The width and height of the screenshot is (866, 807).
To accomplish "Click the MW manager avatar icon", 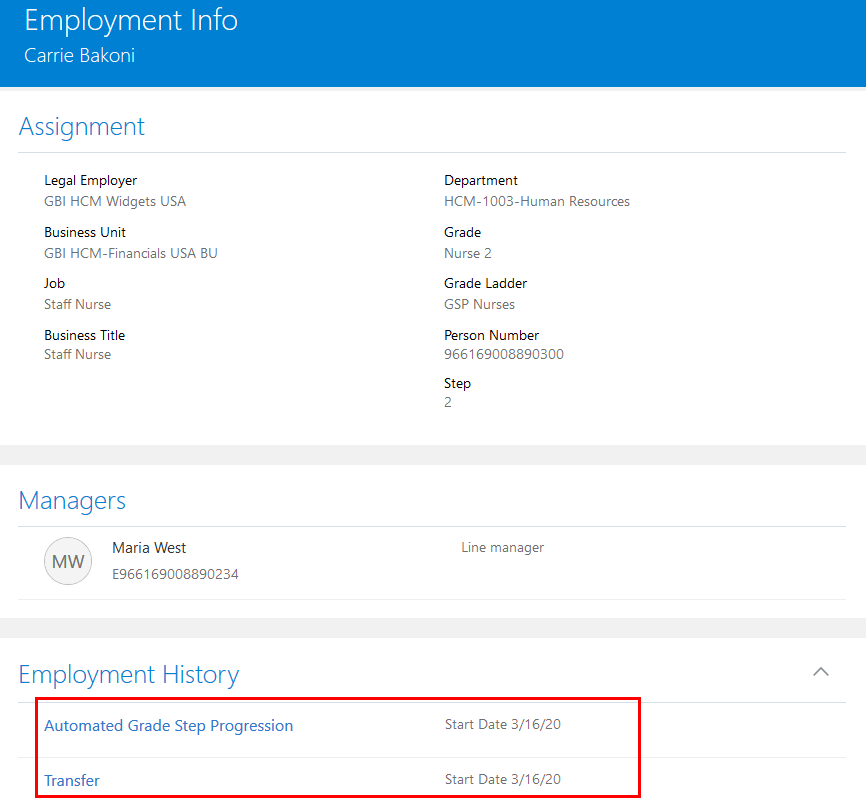I will (68, 562).
